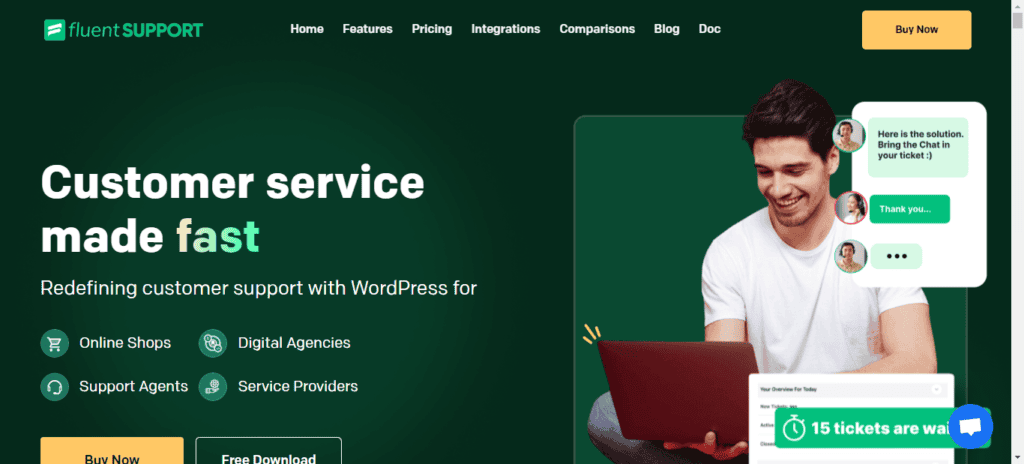Open the Comparisons menu
Screen dimensions: 1024x464
(x=597, y=29)
